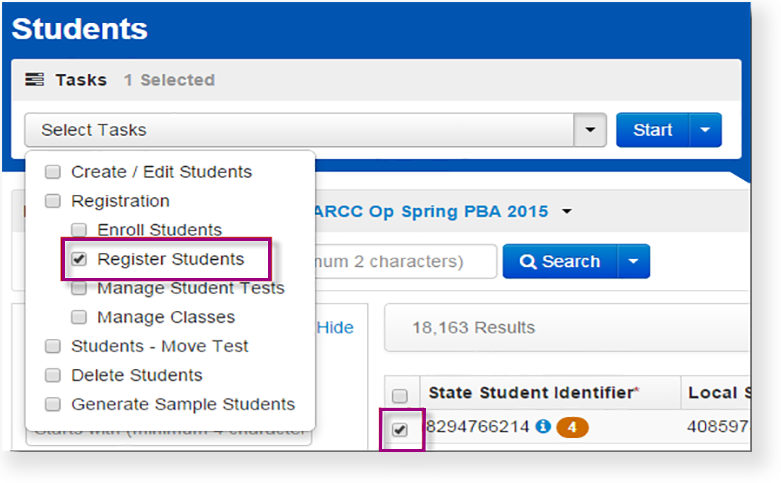Expand the arrow next to Start button
This screenshot has height=483, width=781.
click(x=707, y=130)
